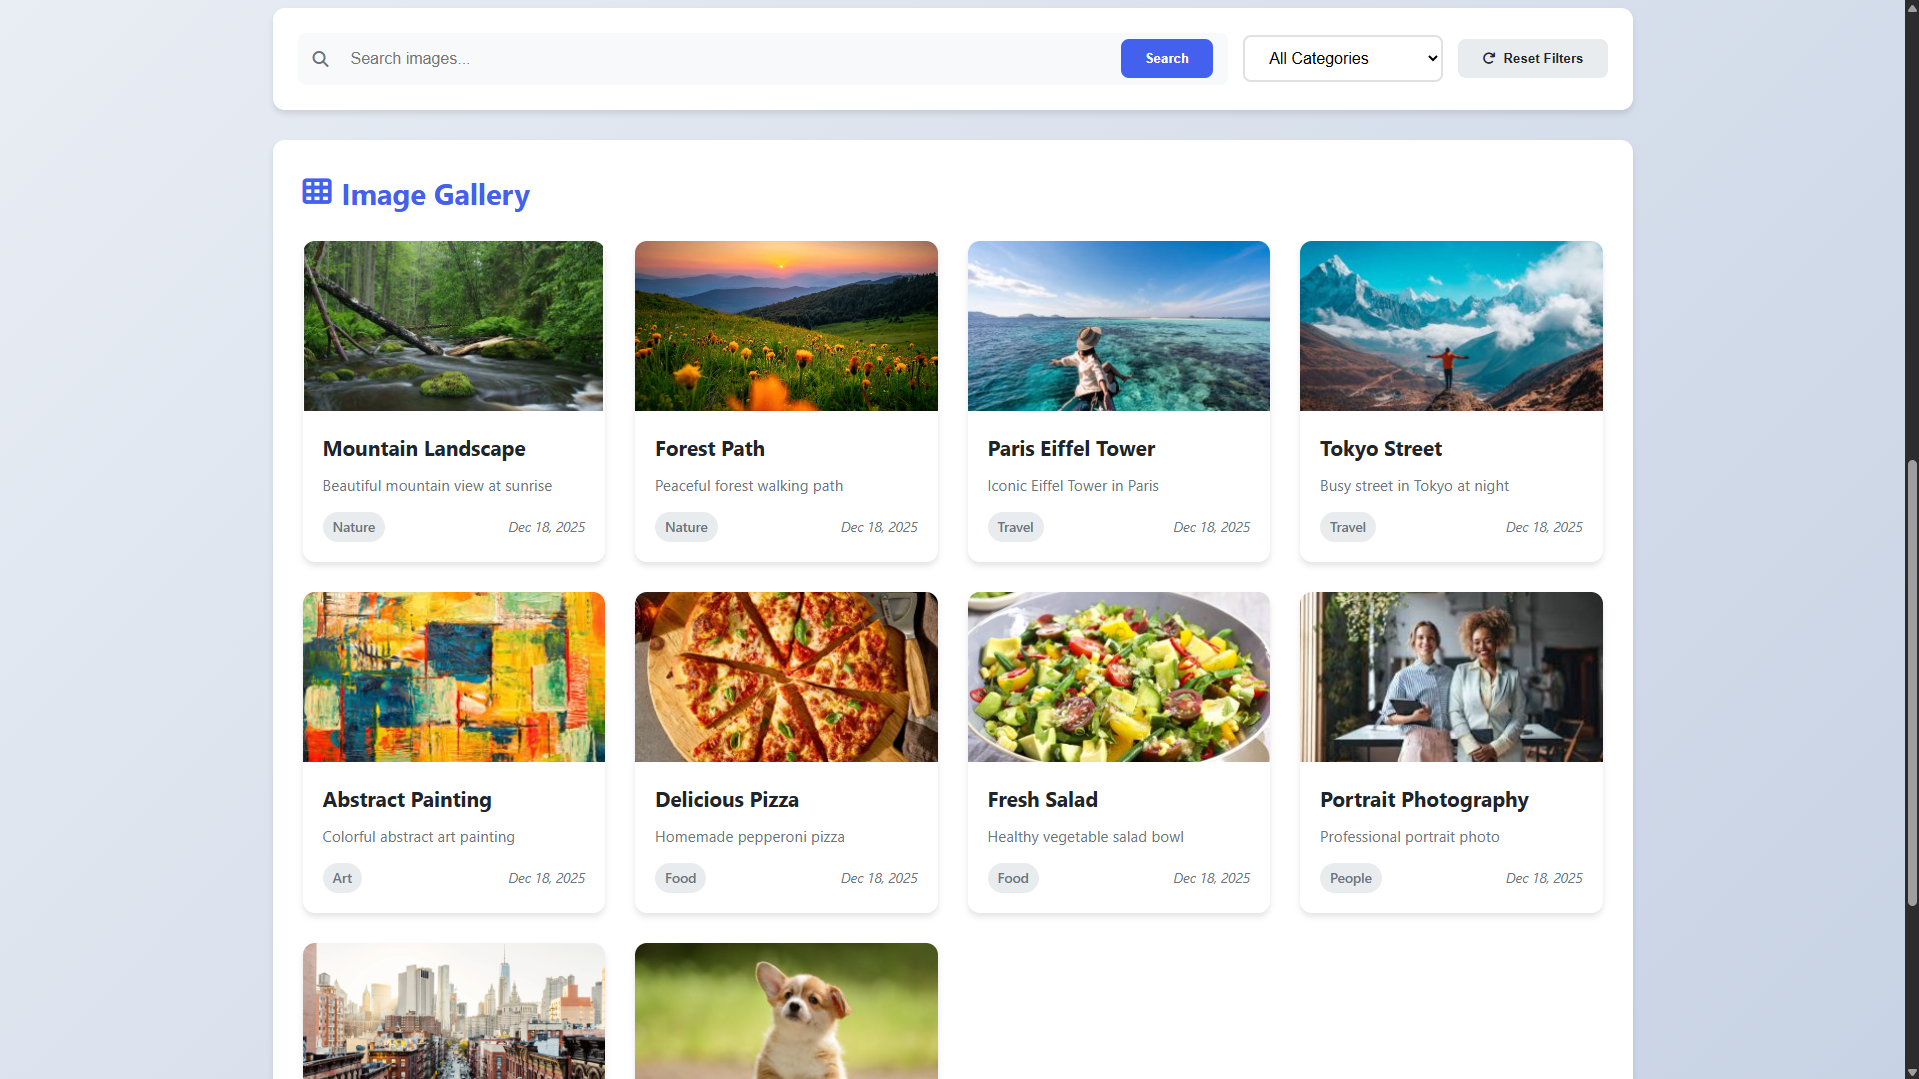Open the All Categories dropdown
Screen dimensions: 1919x1079
click(1342, 59)
